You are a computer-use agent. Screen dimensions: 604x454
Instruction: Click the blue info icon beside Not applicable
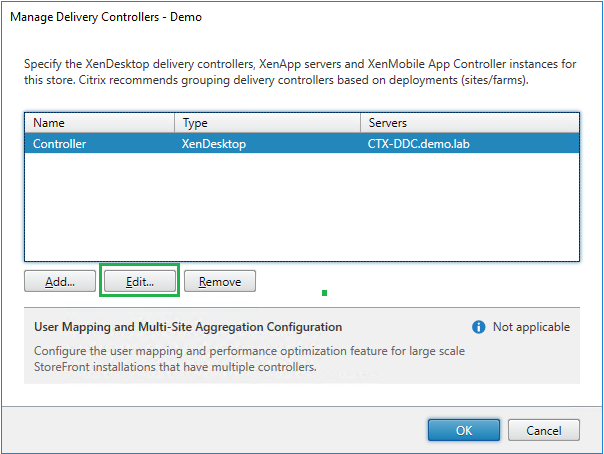point(478,327)
